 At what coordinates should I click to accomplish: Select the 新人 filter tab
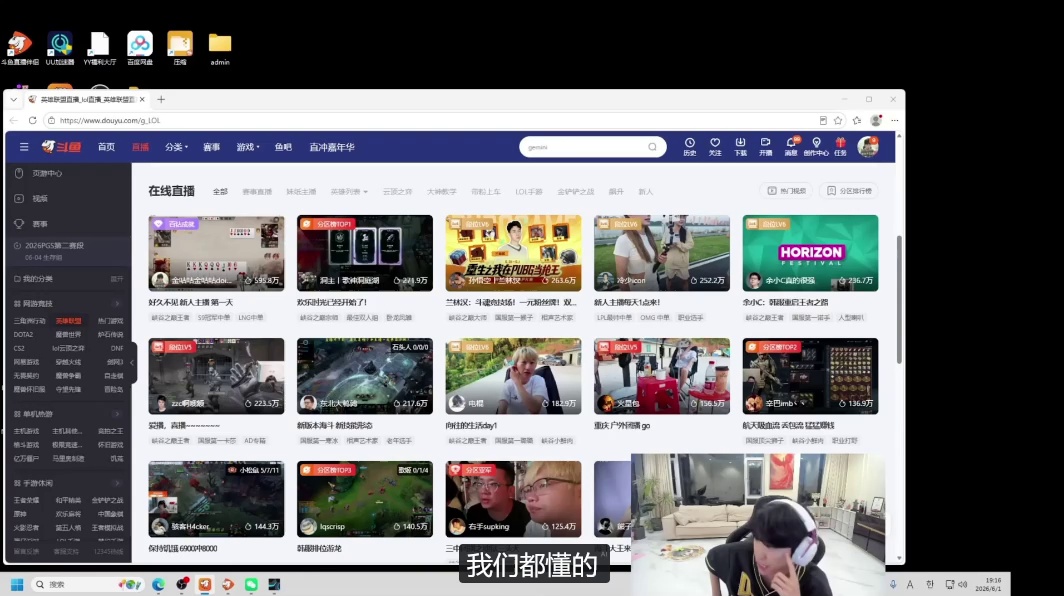tap(645, 191)
